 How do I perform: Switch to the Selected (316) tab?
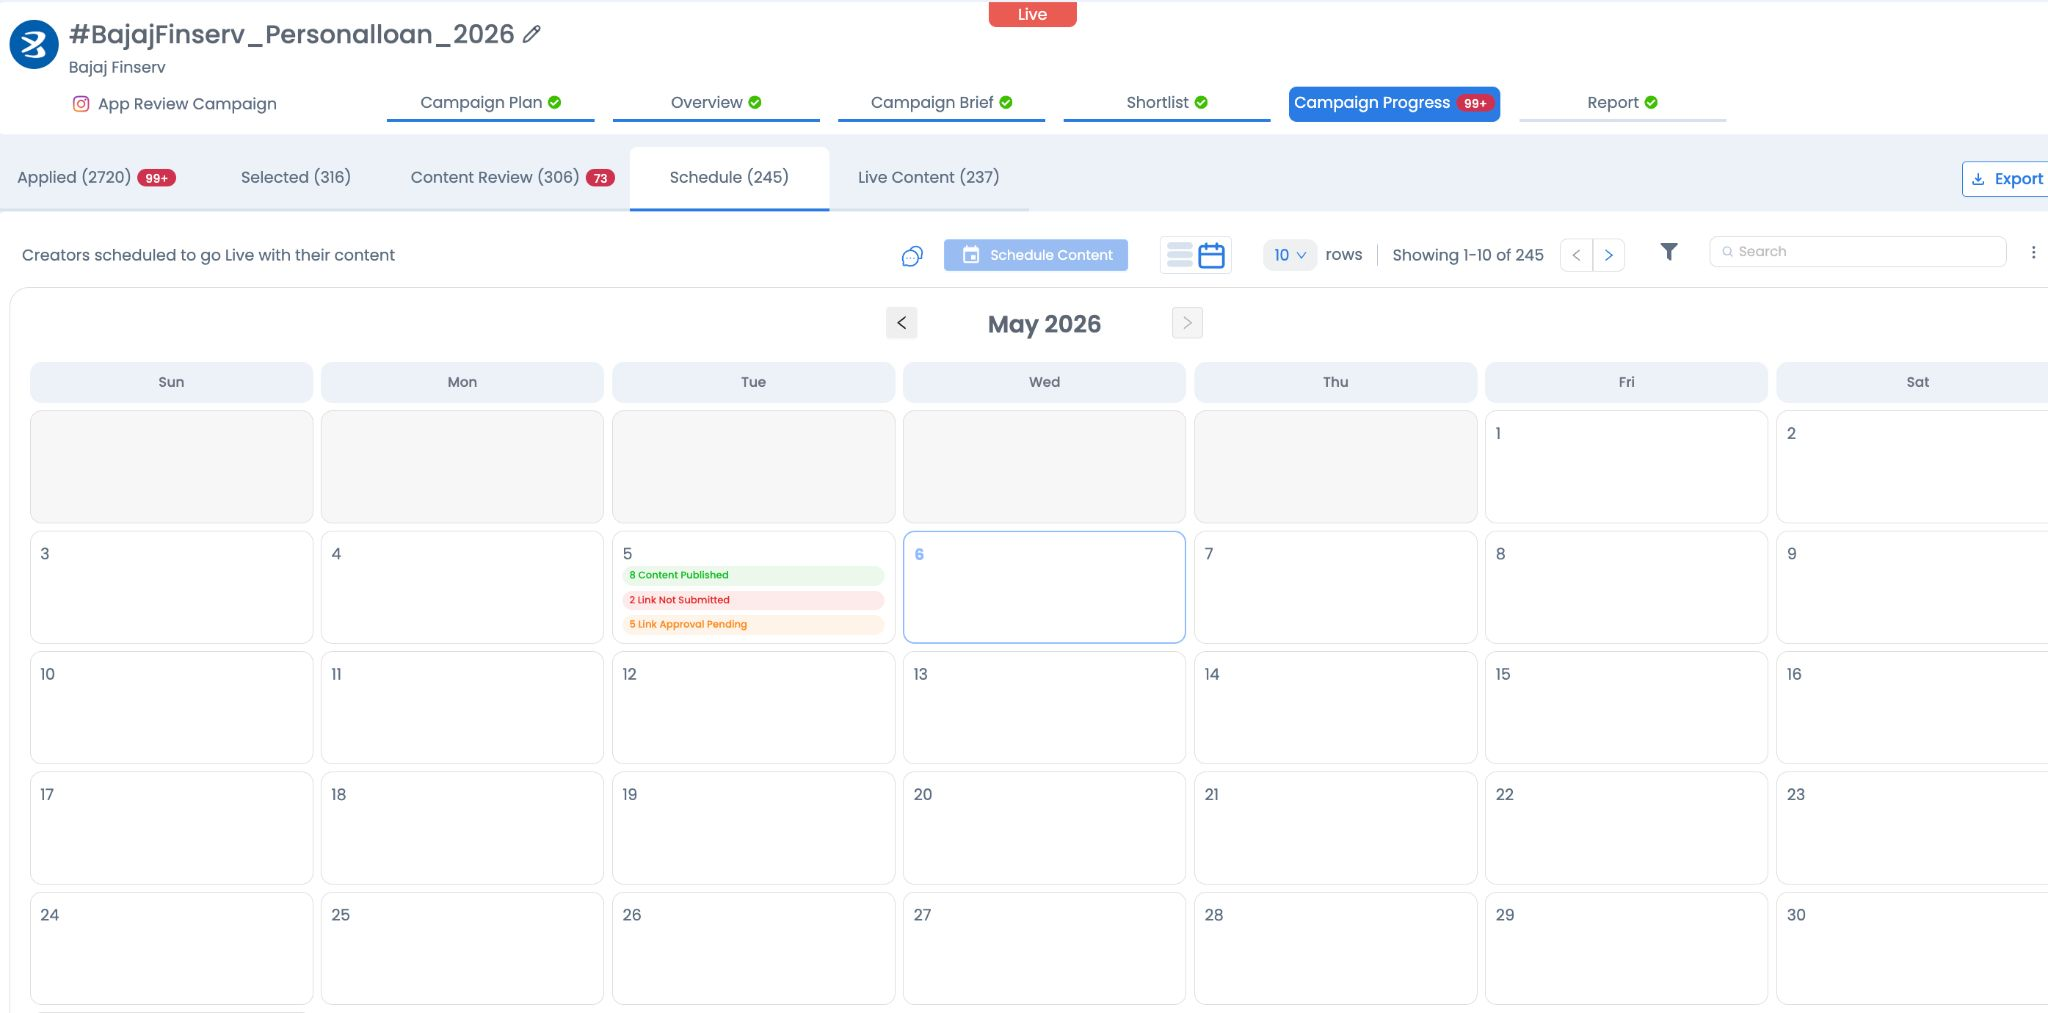[296, 178]
